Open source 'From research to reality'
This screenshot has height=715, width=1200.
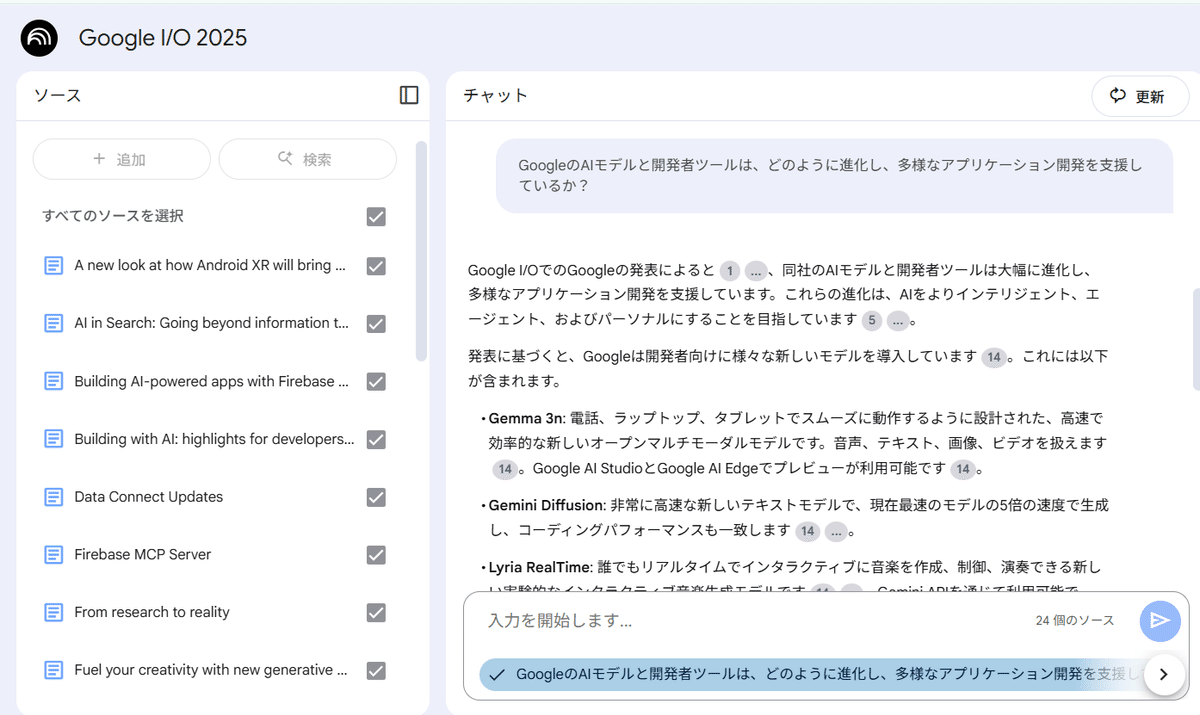(152, 612)
